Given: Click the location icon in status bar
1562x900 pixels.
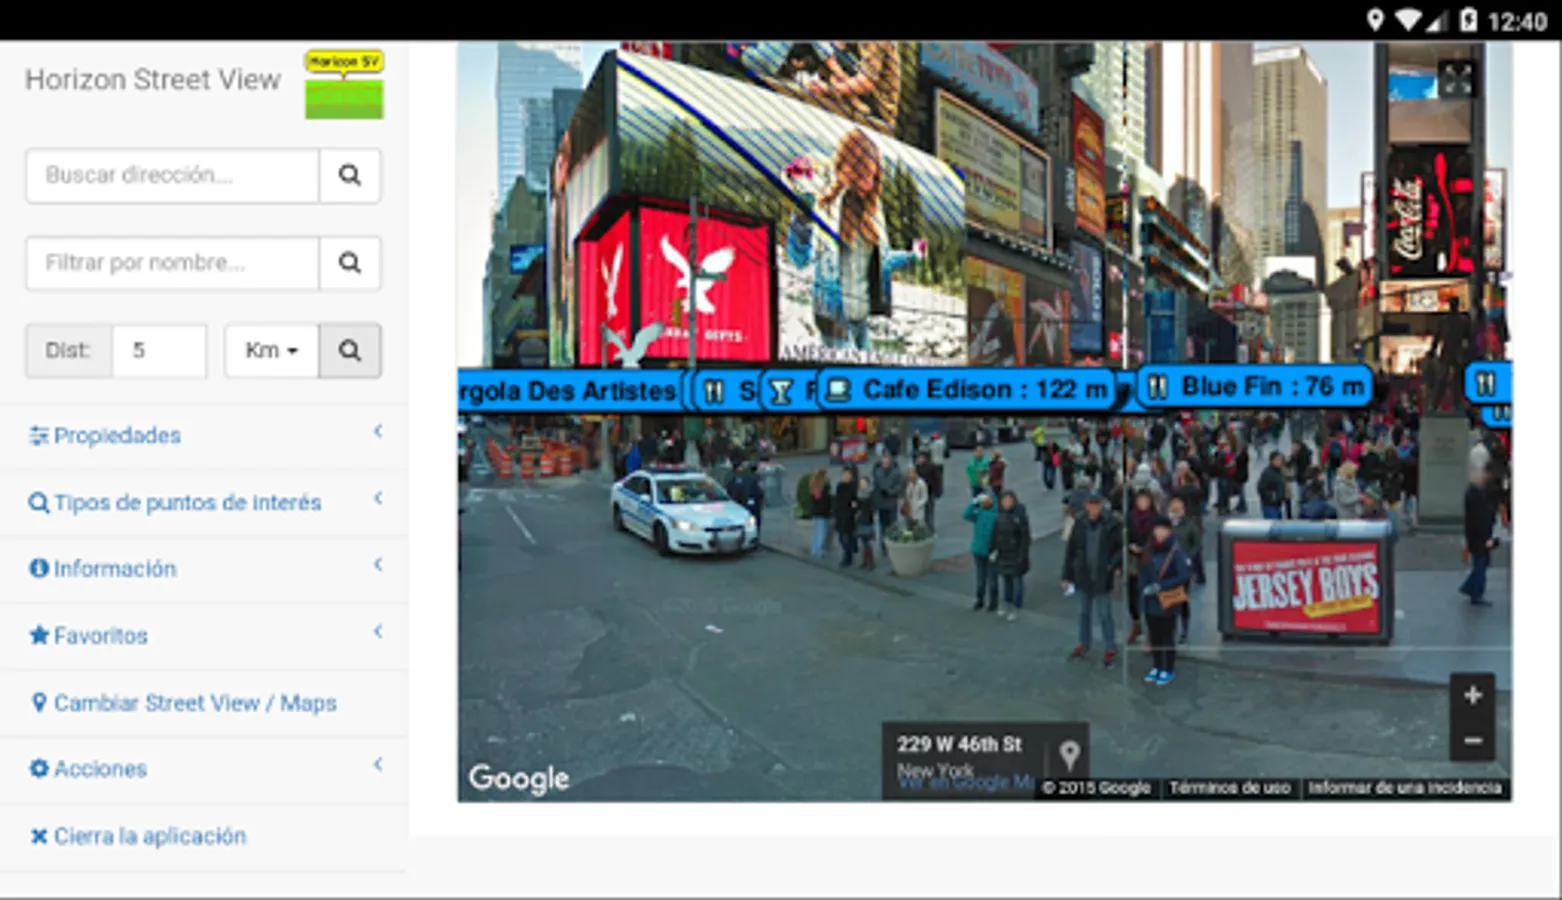Looking at the screenshot, I should (x=1375, y=20).
